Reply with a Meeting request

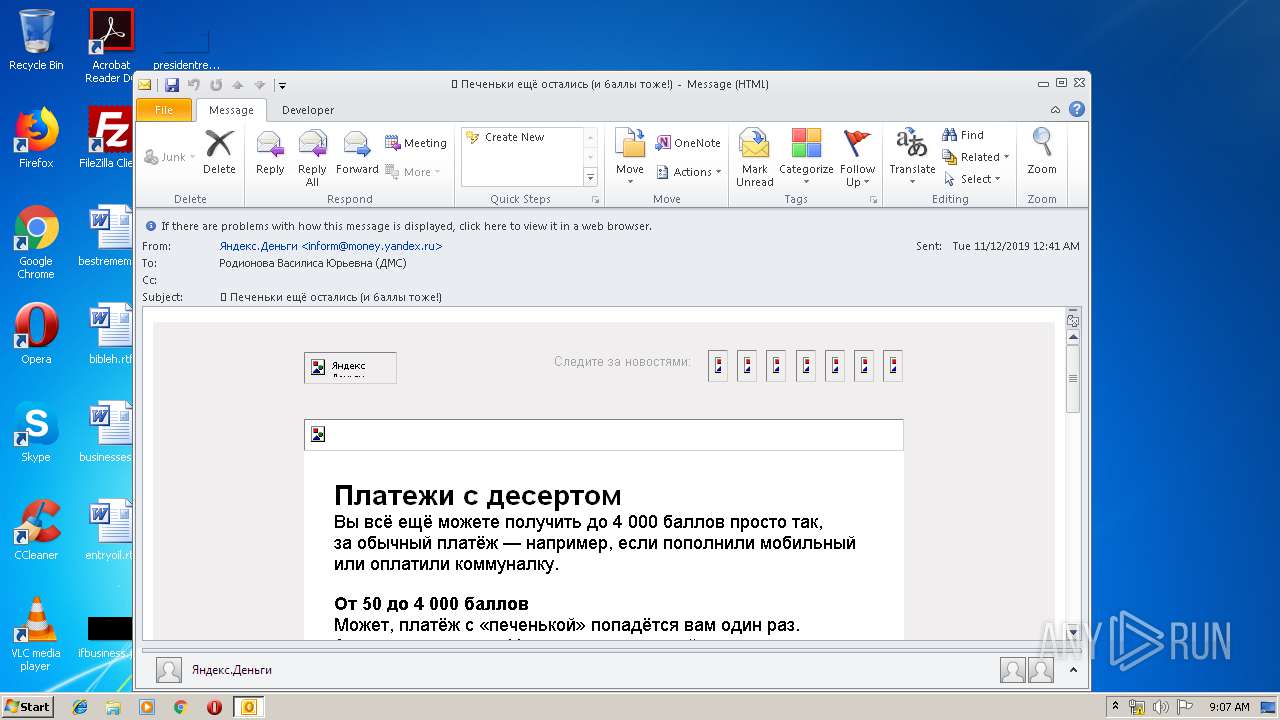click(416, 143)
